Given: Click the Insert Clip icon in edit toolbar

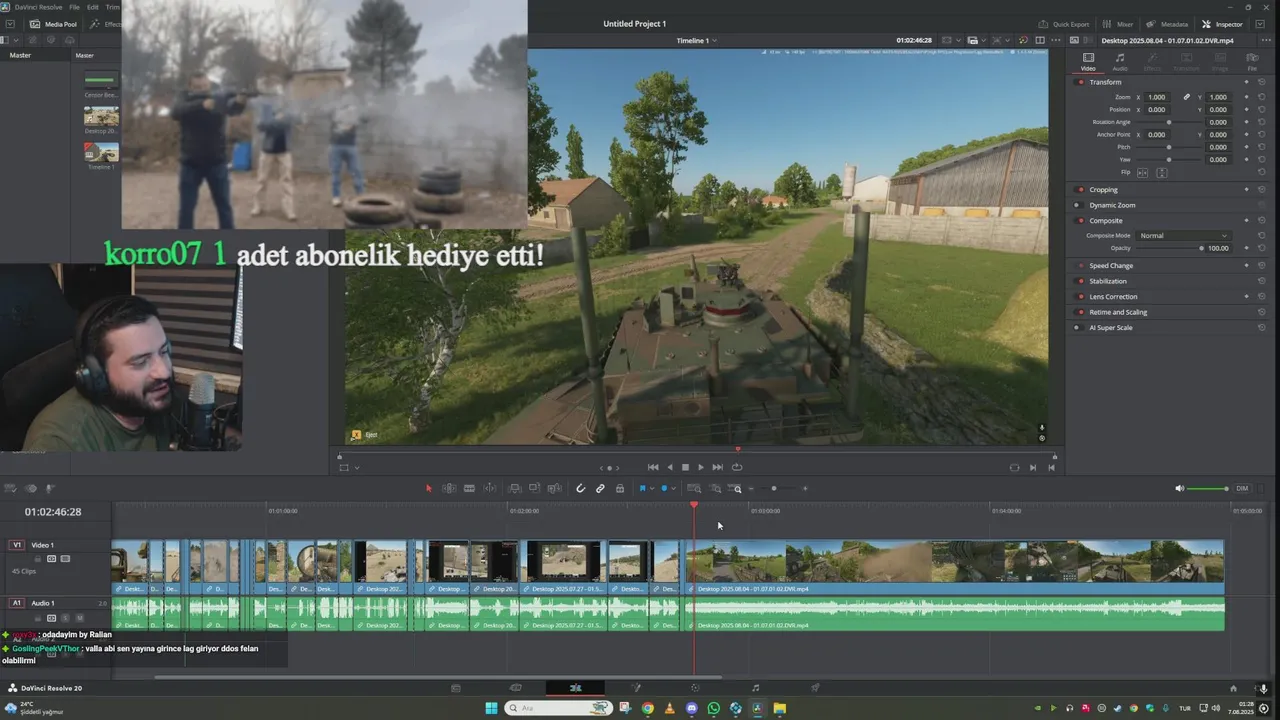Looking at the screenshot, I should [x=515, y=488].
